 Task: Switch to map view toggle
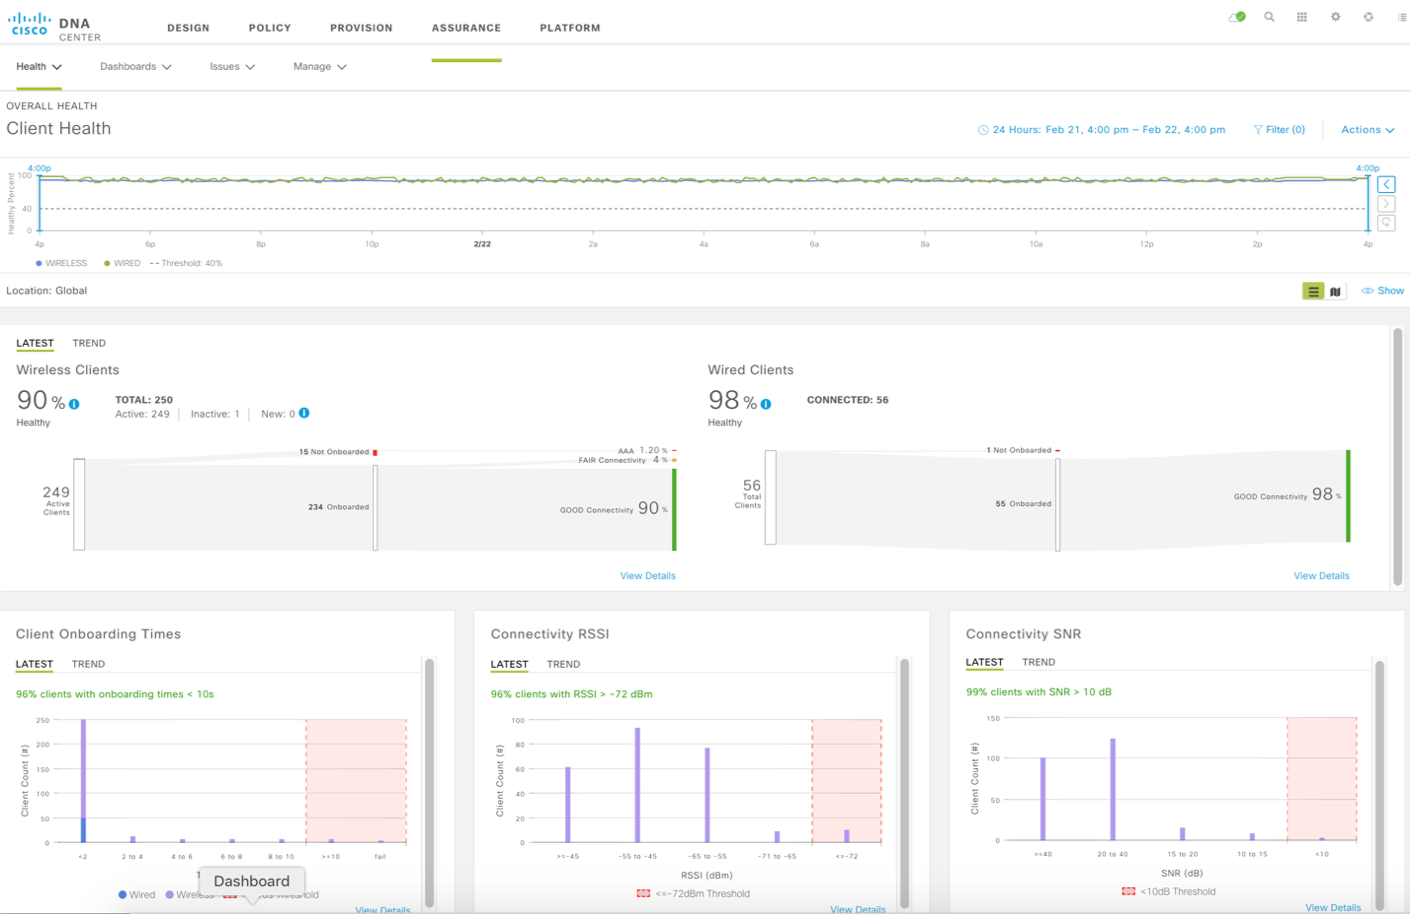click(x=1335, y=291)
